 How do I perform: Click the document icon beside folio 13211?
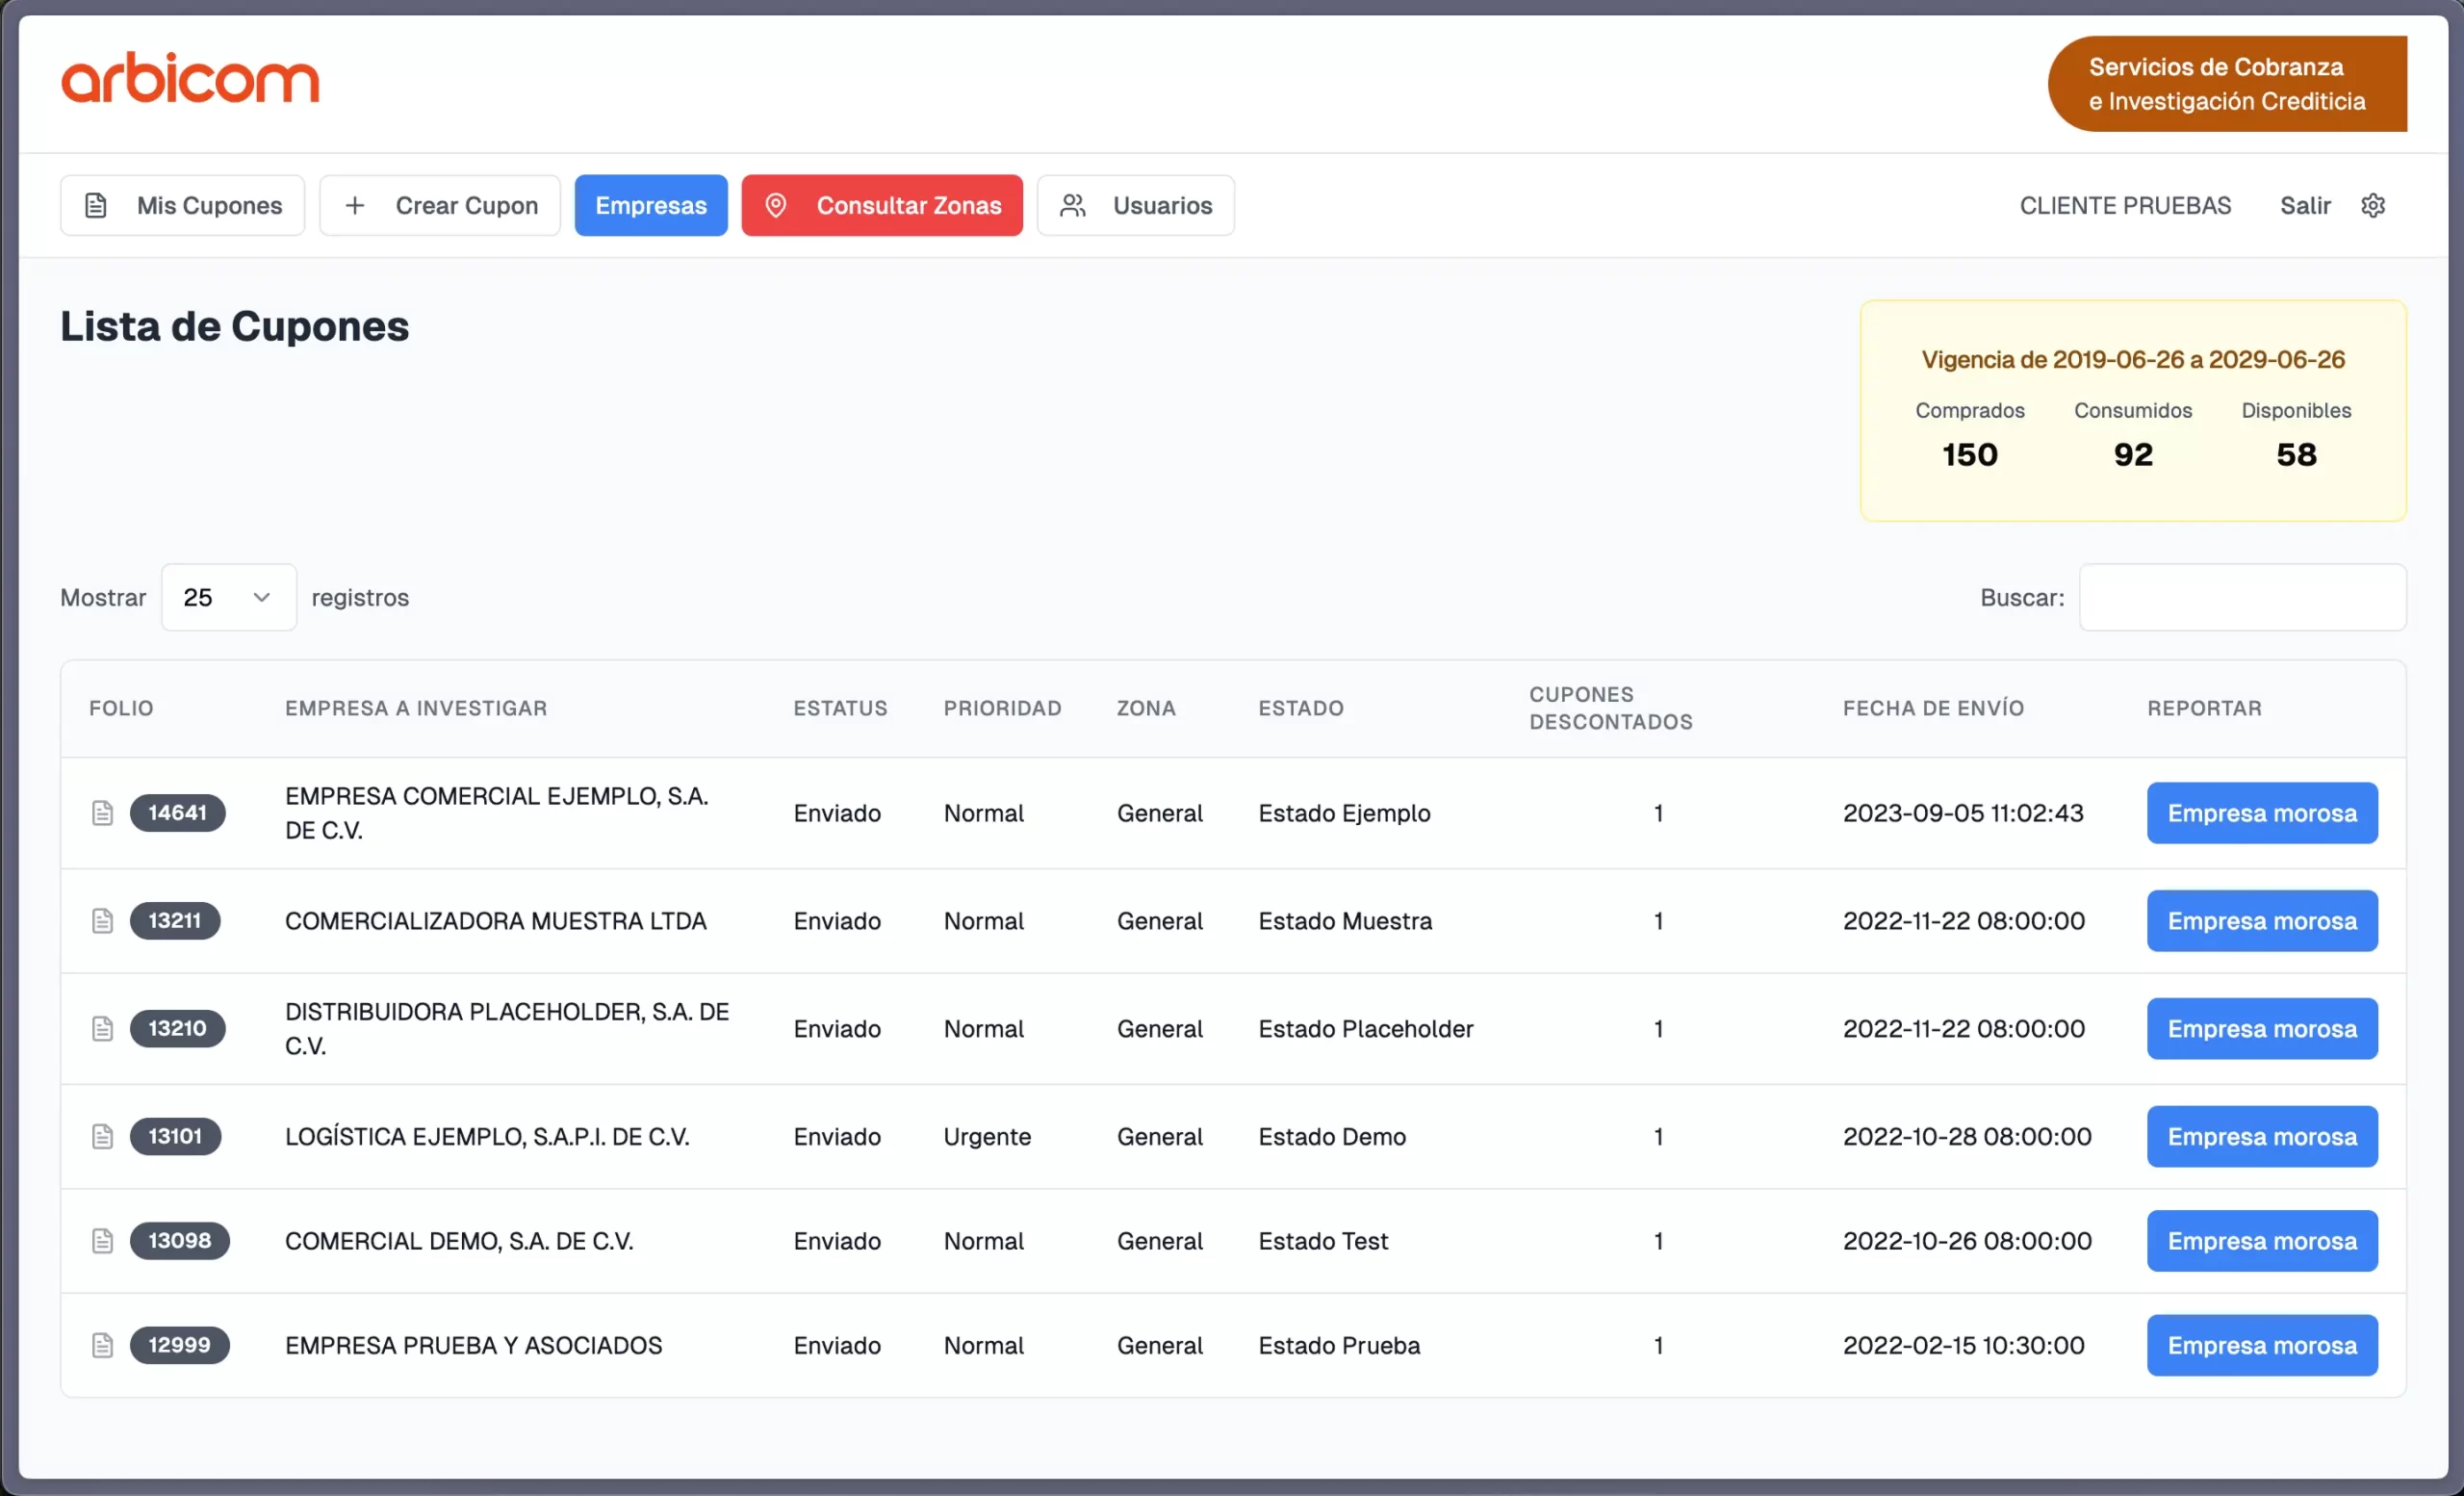(102, 921)
